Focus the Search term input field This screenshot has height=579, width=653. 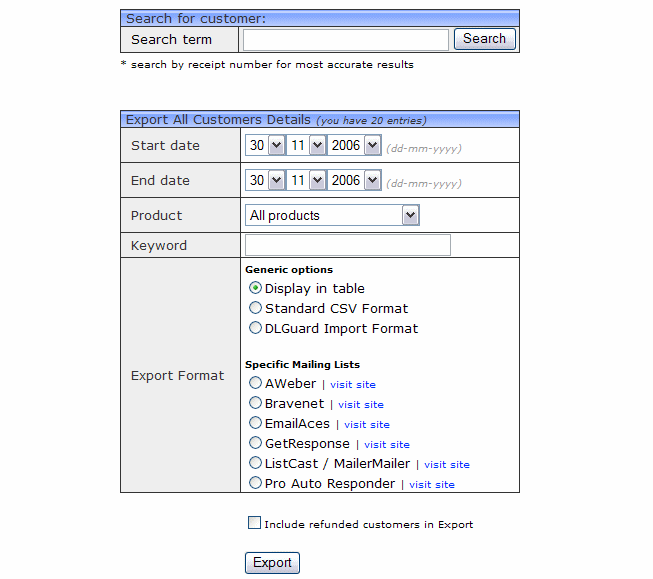pyautogui.click(x=345, y=40)
